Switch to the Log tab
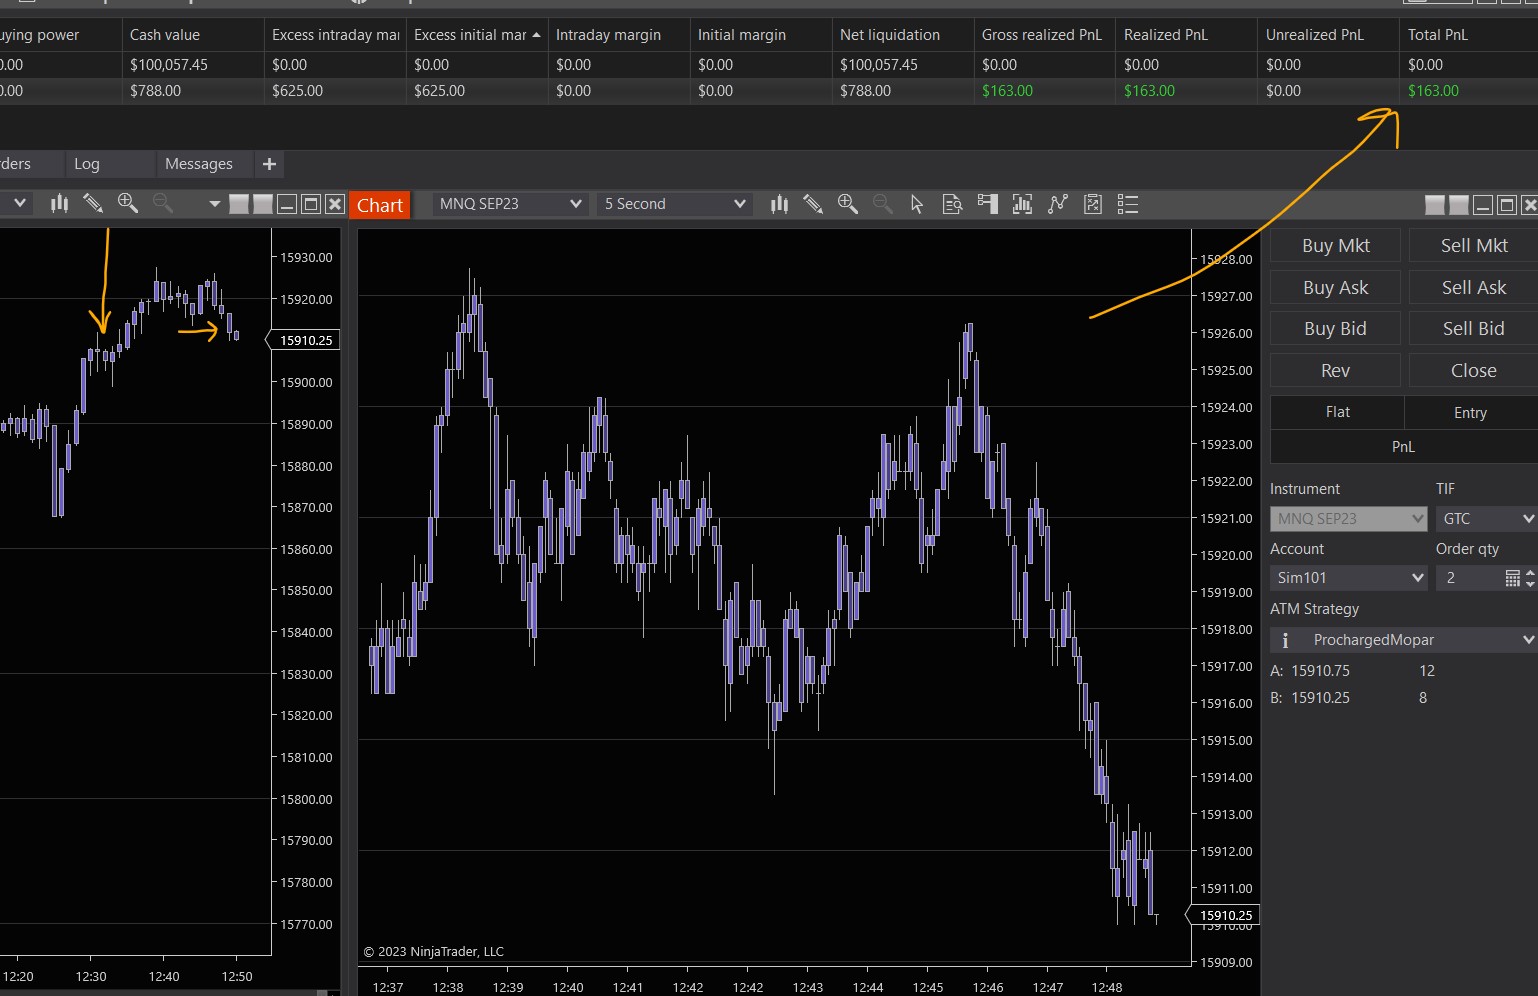Image resolution: width=1538 pixels, height=996 pixels. click(87, 164)
